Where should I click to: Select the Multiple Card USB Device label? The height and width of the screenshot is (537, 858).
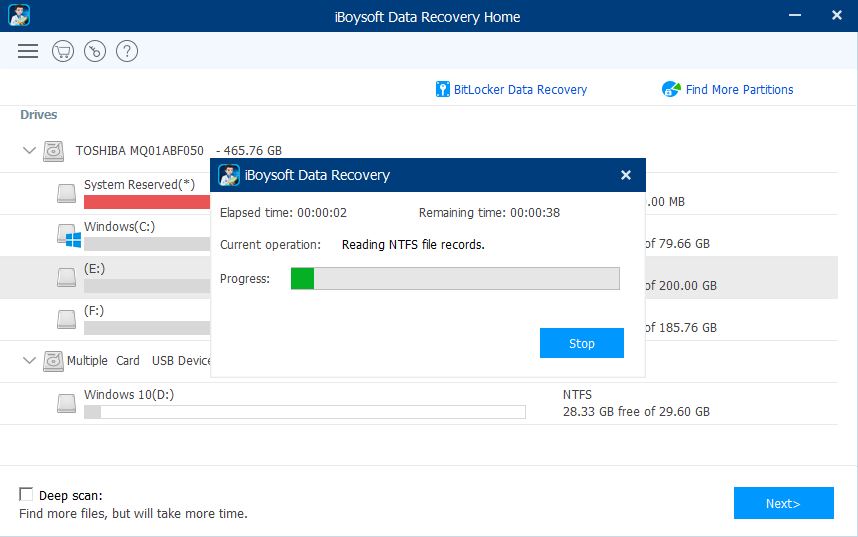138,361
